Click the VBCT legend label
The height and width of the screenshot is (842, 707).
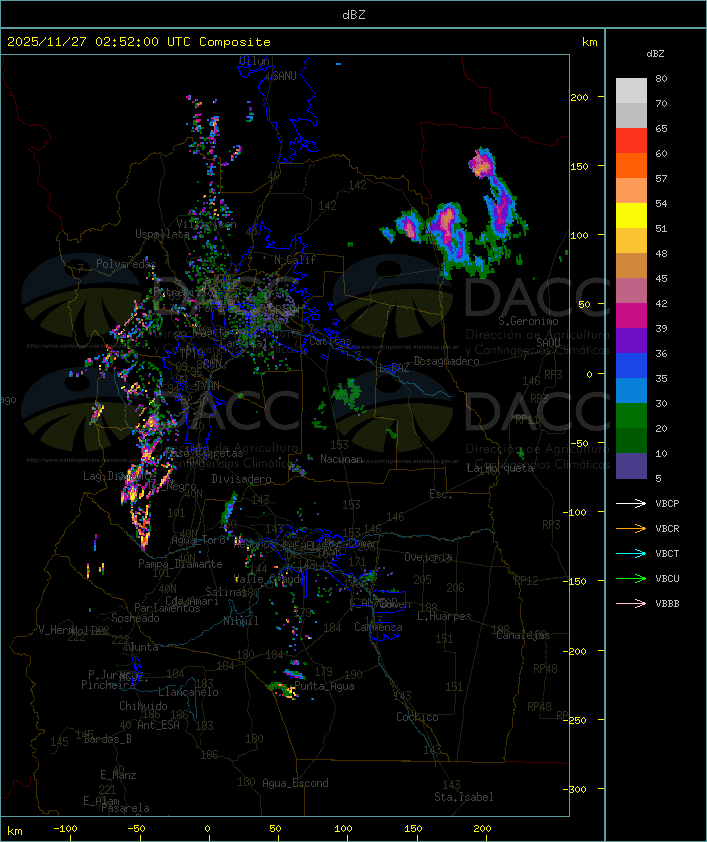pos(667,554)
